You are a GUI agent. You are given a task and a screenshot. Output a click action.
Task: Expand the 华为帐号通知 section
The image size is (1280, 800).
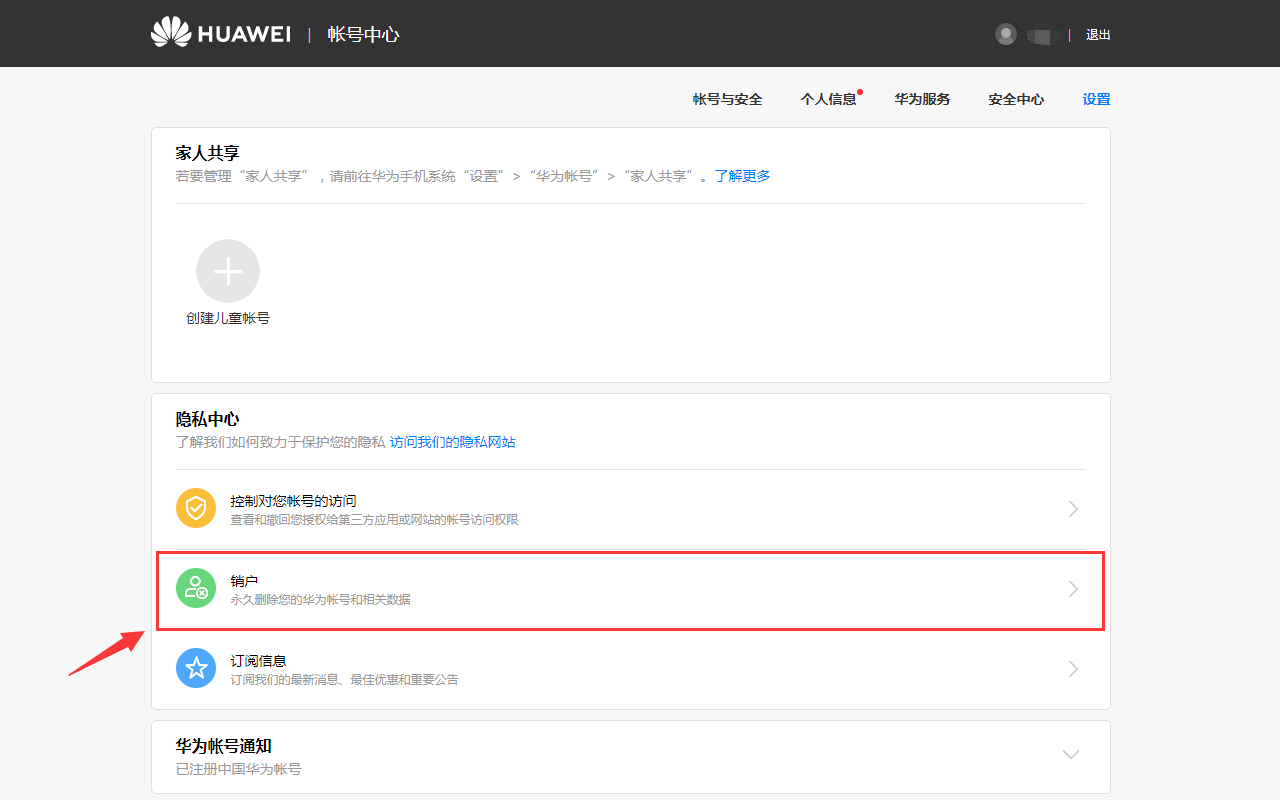[1071, 754]
